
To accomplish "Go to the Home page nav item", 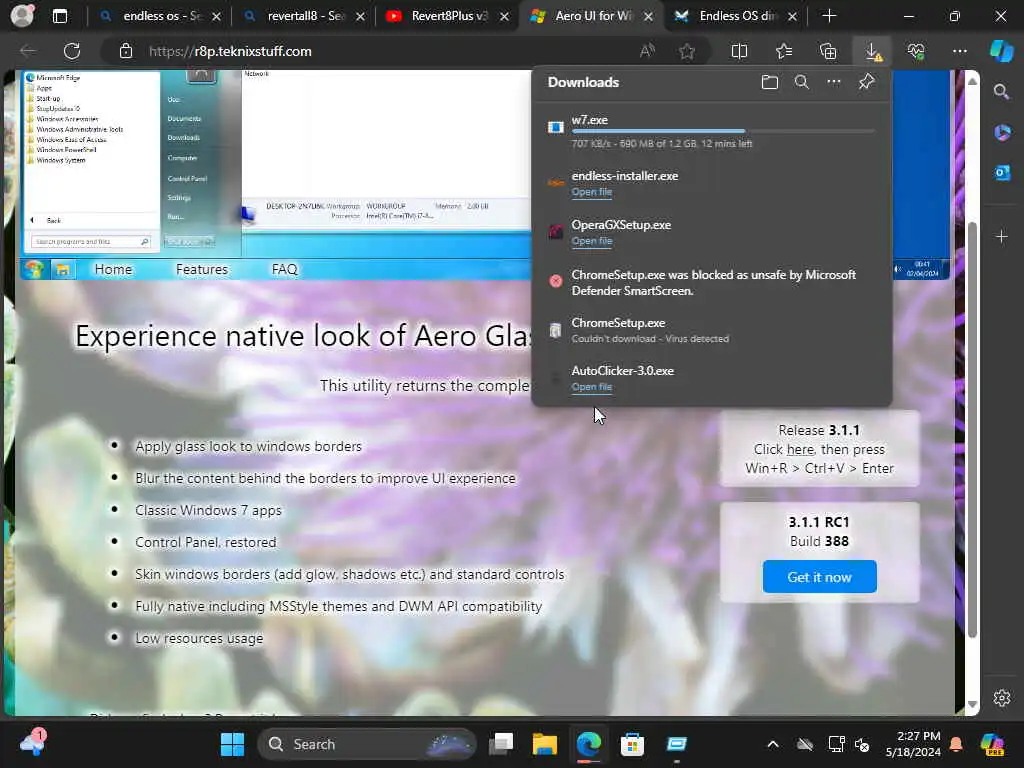I will pos(113,269).
